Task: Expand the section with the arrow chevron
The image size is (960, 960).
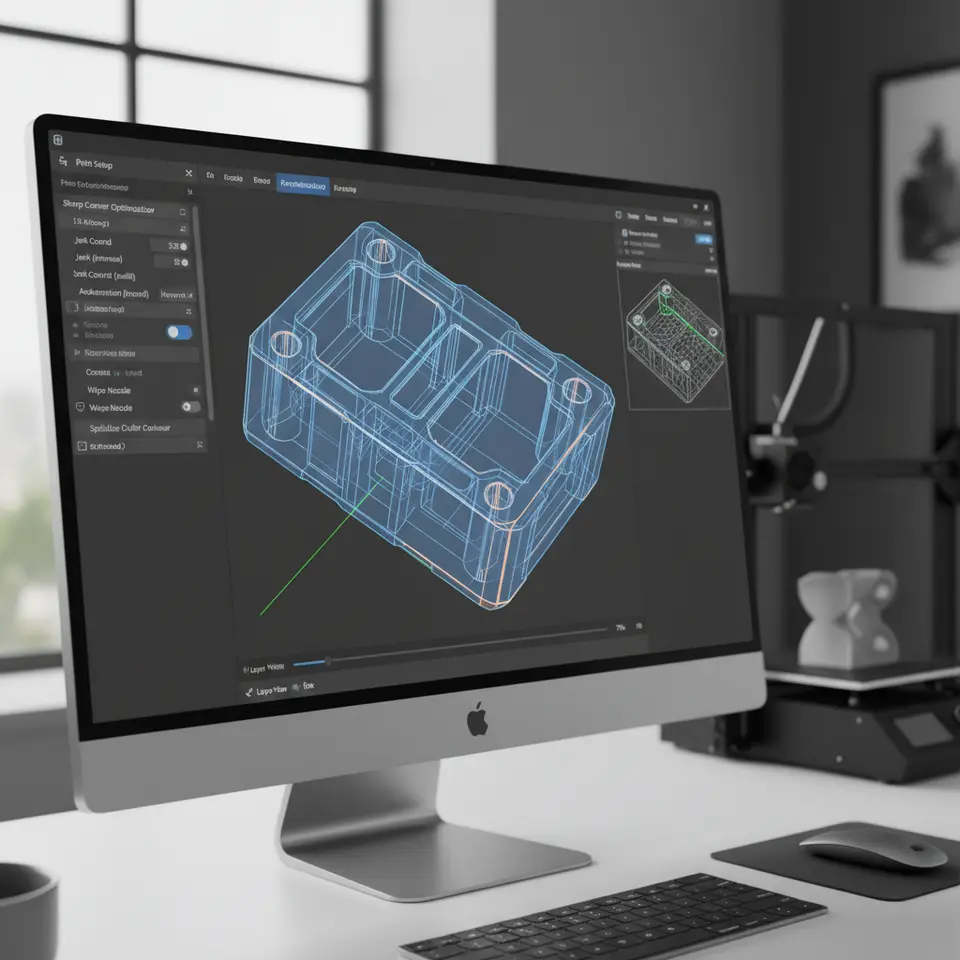Action: pos(77,352)
